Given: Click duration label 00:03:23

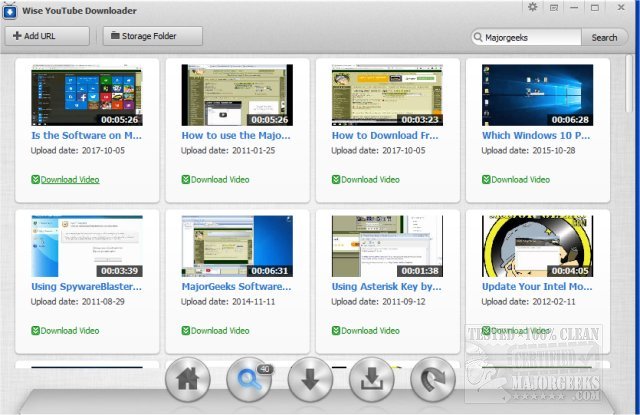Looking at the screenshot, I should [420, 120].
